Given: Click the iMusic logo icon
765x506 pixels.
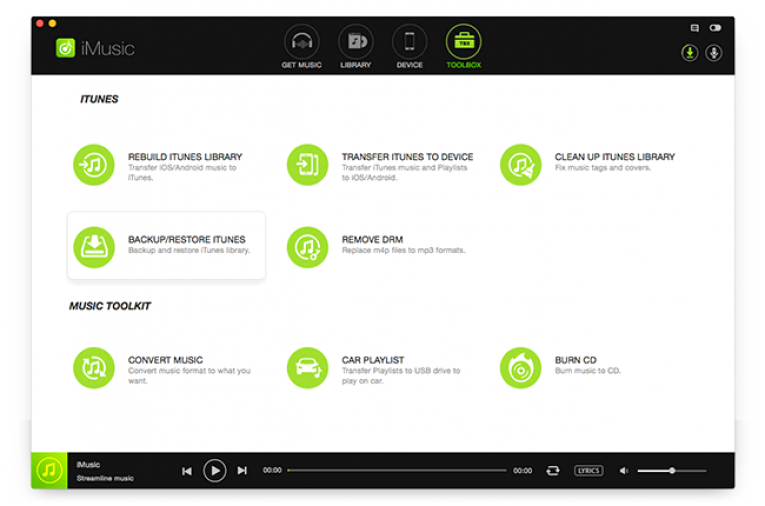Looking at the screenshot, I should tap(65, 48).
